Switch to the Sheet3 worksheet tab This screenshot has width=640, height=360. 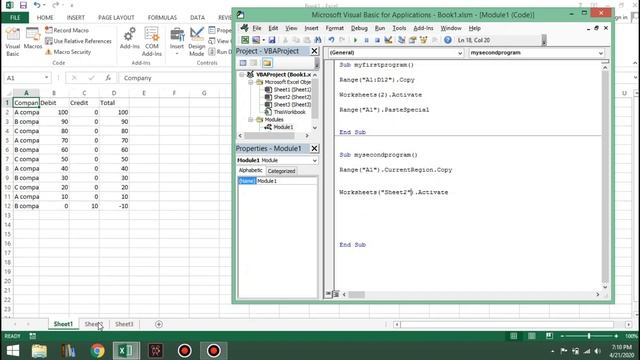point(124,324)
